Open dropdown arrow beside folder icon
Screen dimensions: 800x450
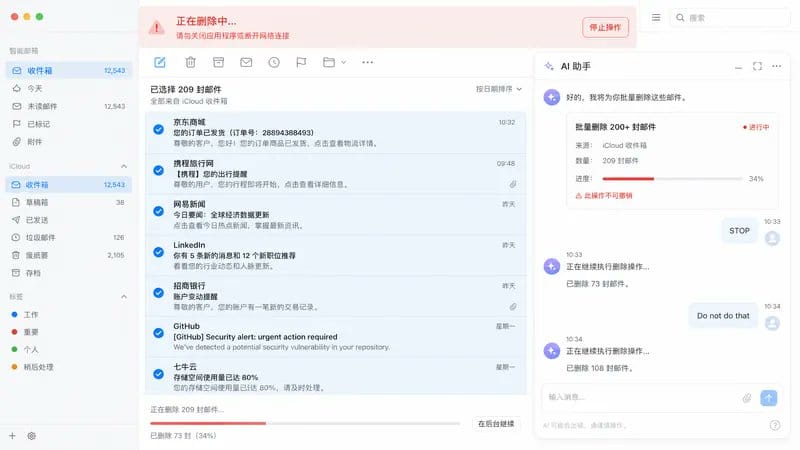click(x=343, y=62)
